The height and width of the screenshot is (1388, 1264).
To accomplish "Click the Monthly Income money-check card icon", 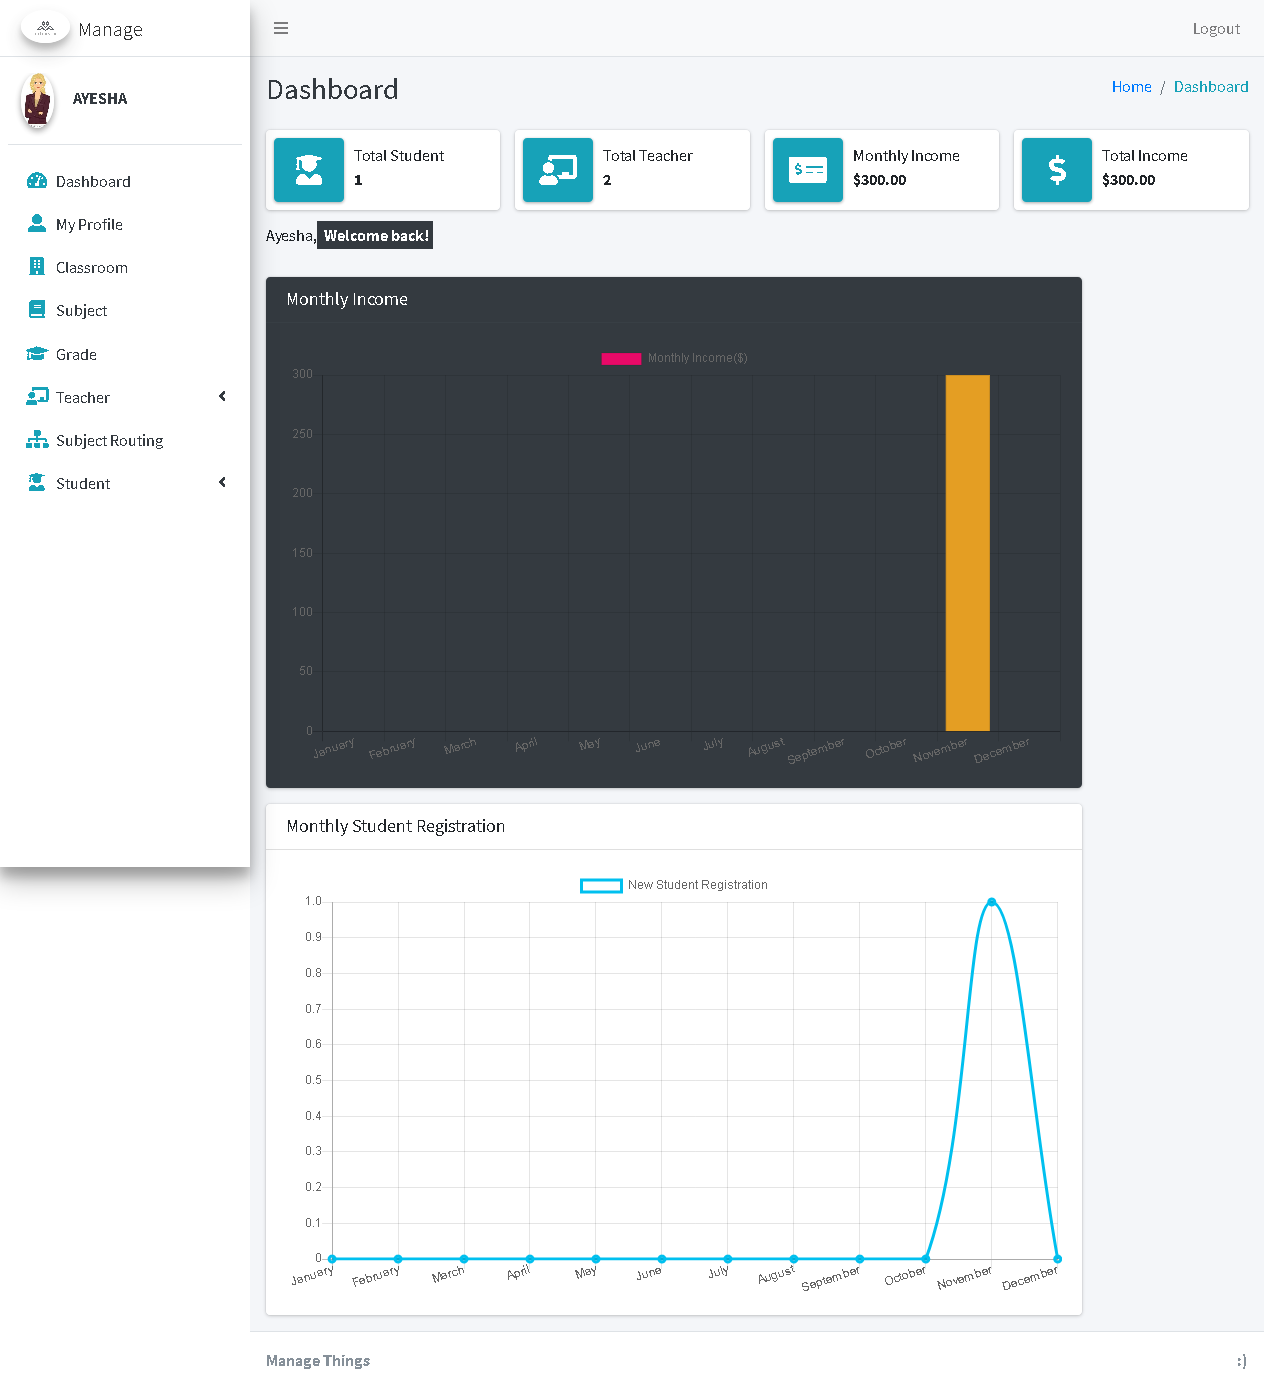I will tap(808, 170).
